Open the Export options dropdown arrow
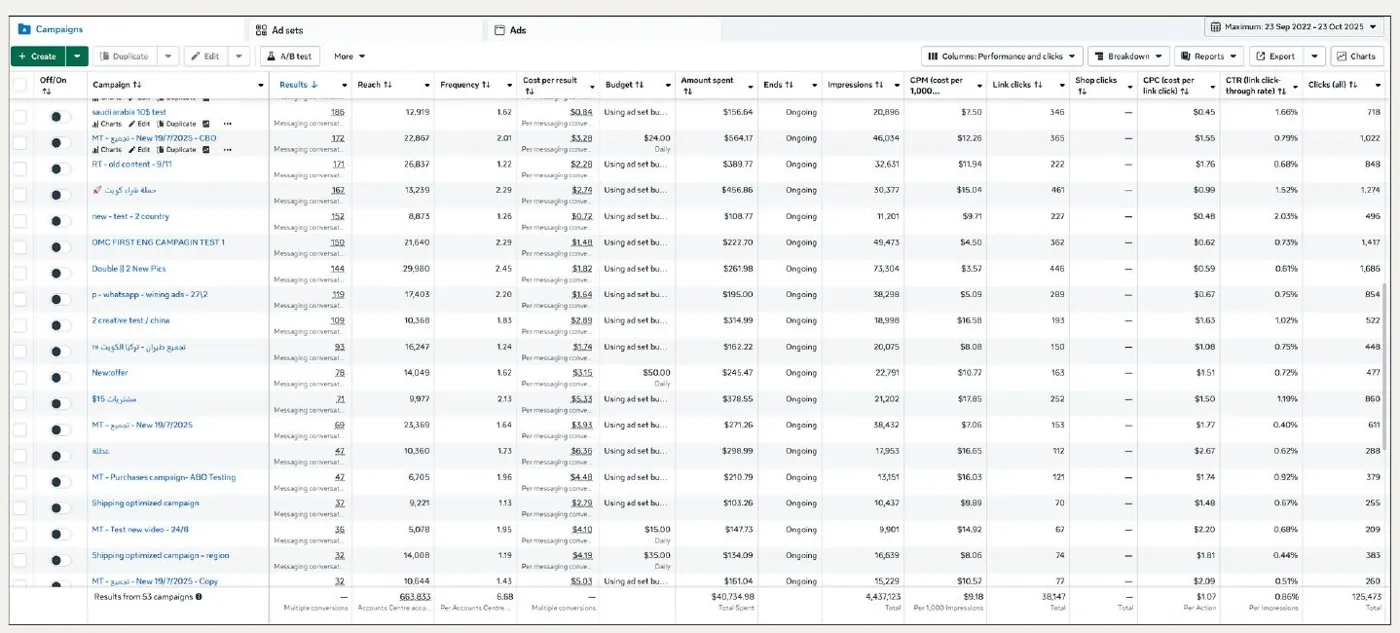The height and width of the screenshot is (633, 1400). [1315, 56]
